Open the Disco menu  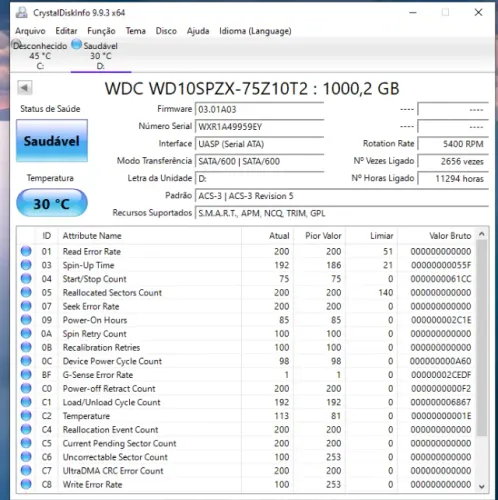[166, 31]
